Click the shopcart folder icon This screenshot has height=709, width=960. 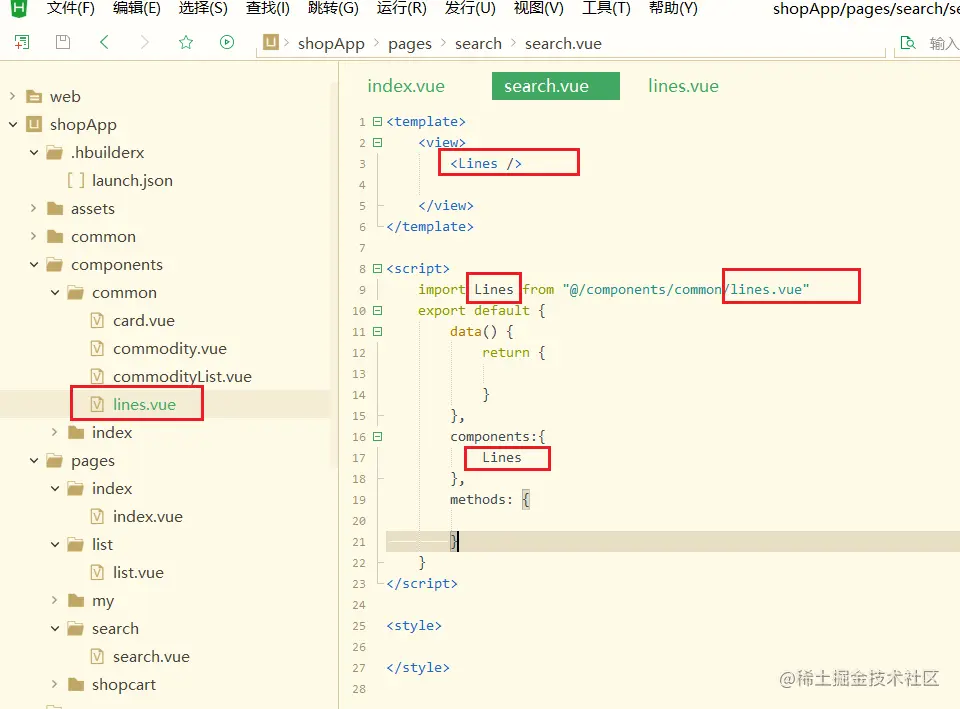(76, 685)
